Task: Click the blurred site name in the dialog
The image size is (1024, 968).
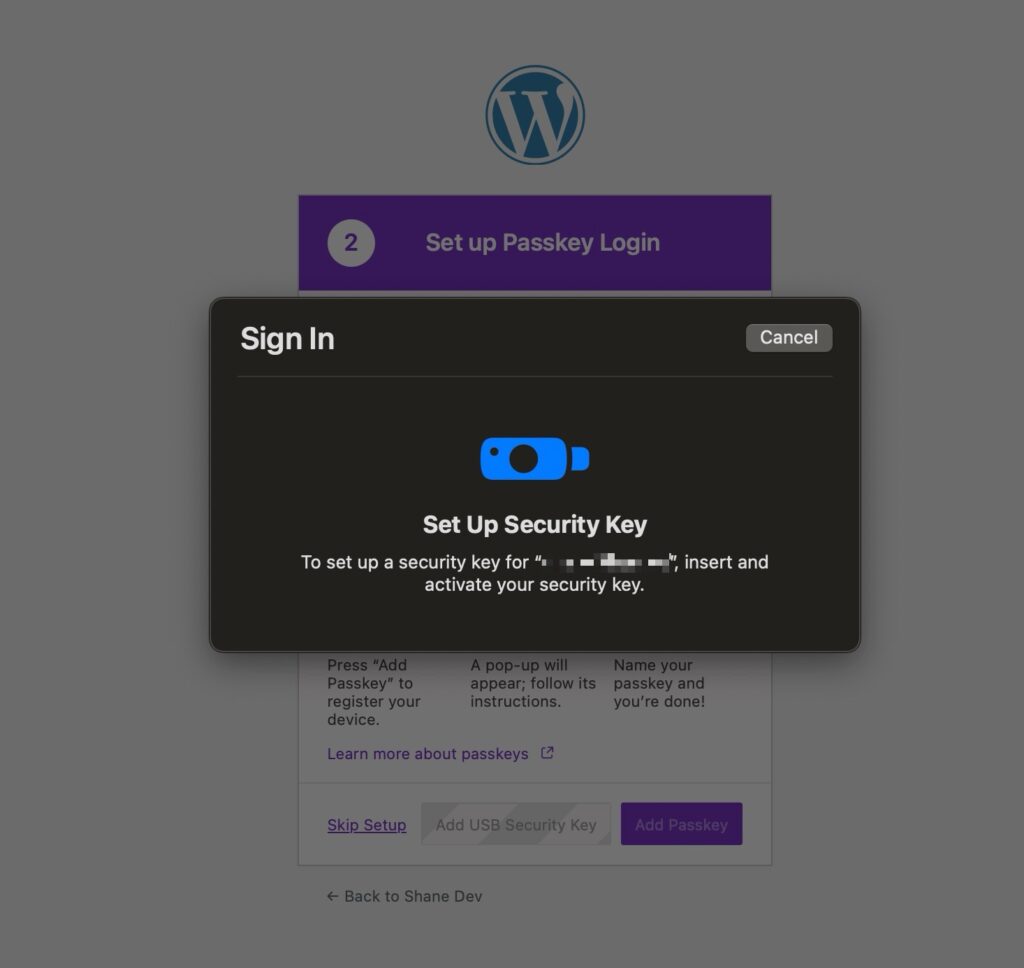Action: 606,562
